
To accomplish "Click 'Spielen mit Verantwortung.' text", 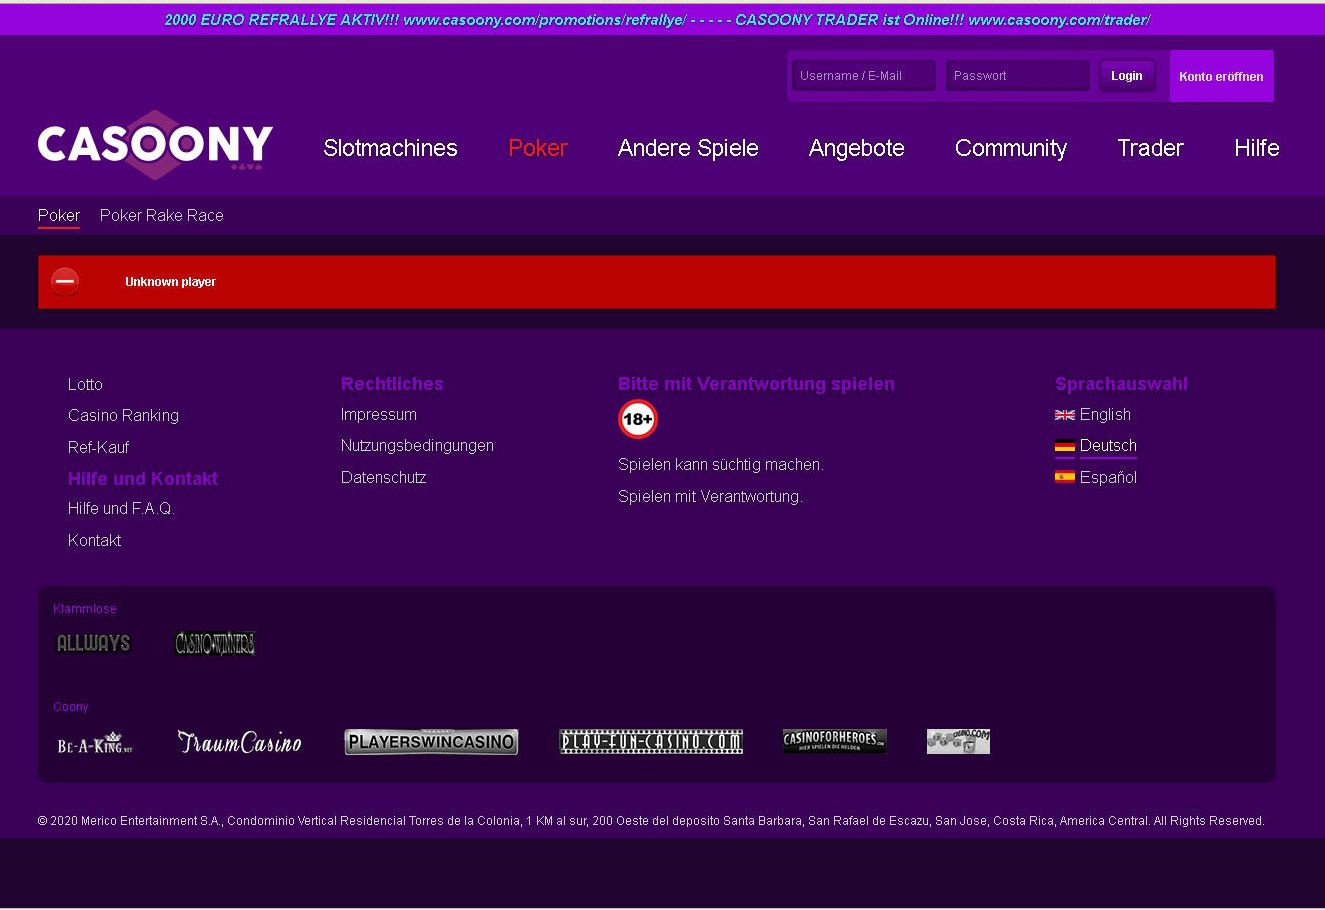I will click(710, 497).
